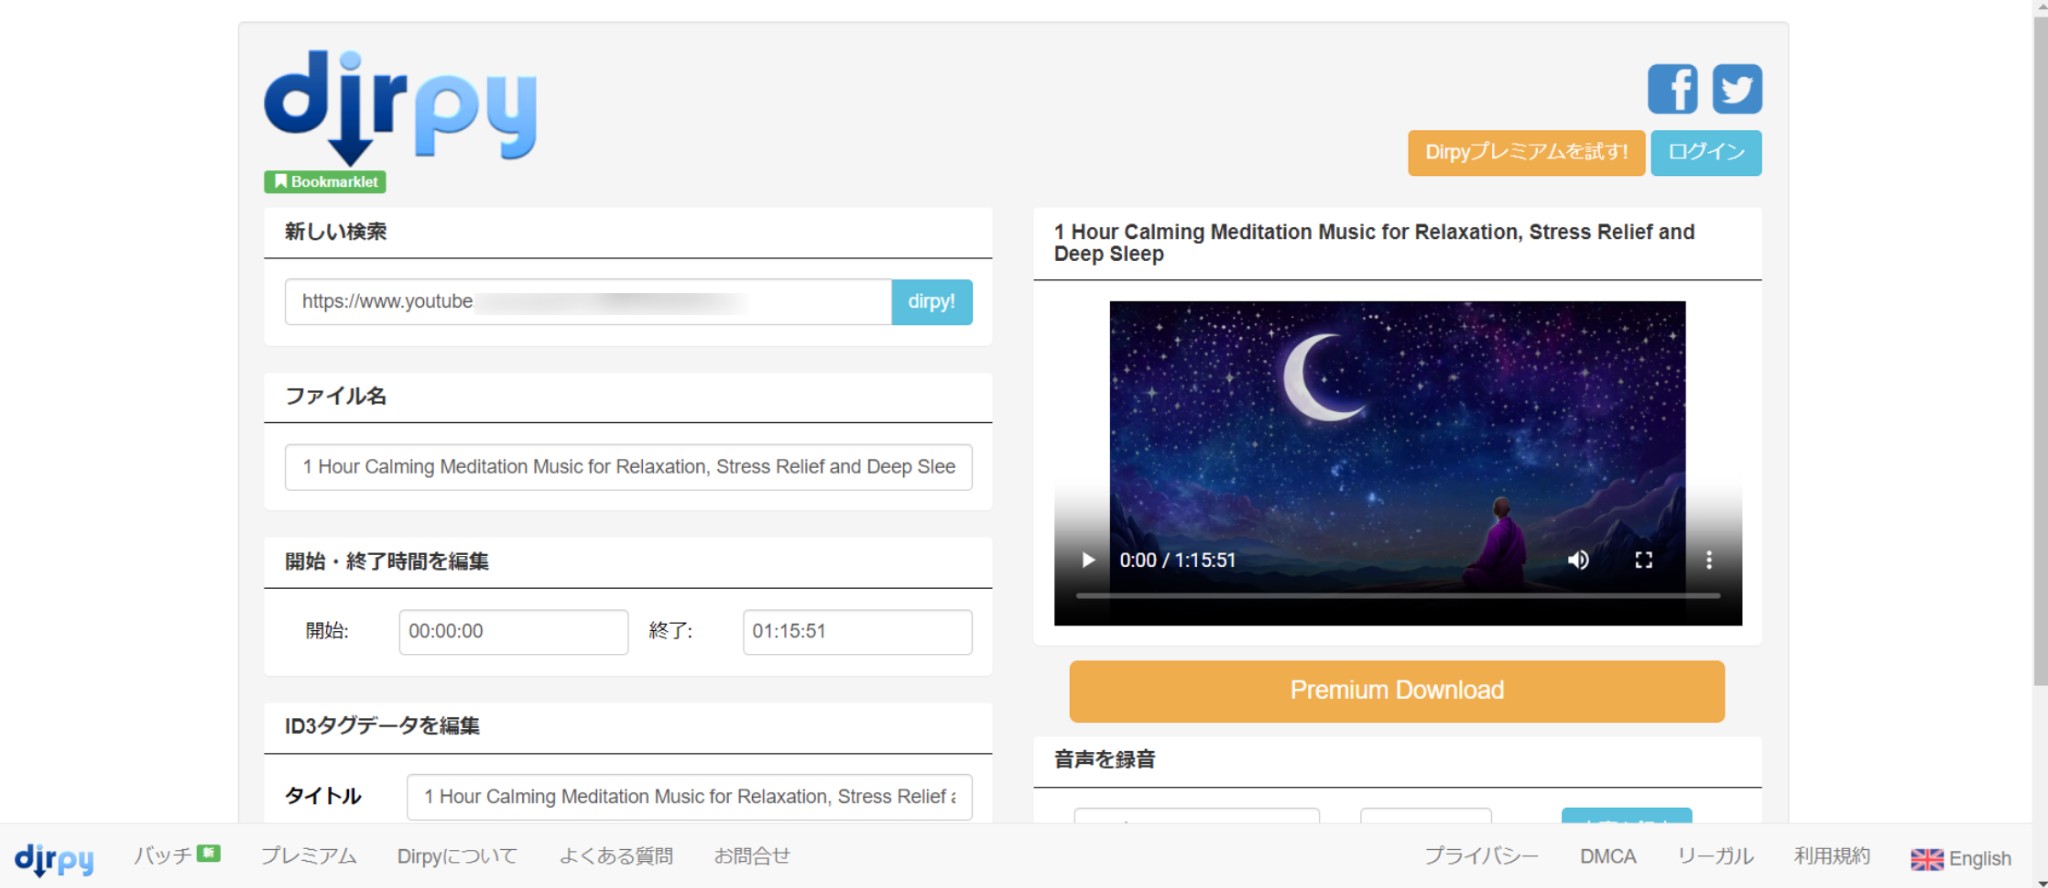Click the 音声を録音 heading

(1105, 760)
